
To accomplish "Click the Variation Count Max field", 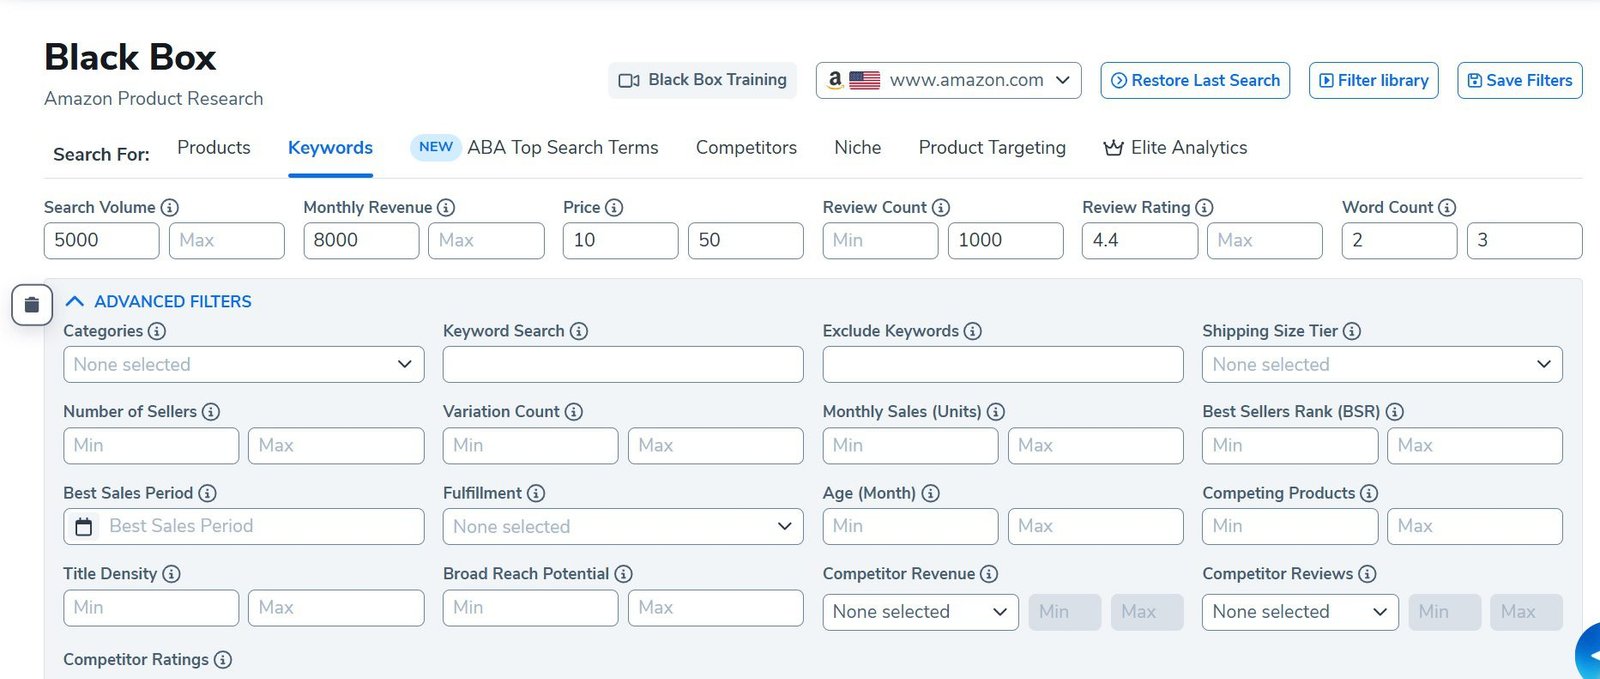I will (716, 446).
